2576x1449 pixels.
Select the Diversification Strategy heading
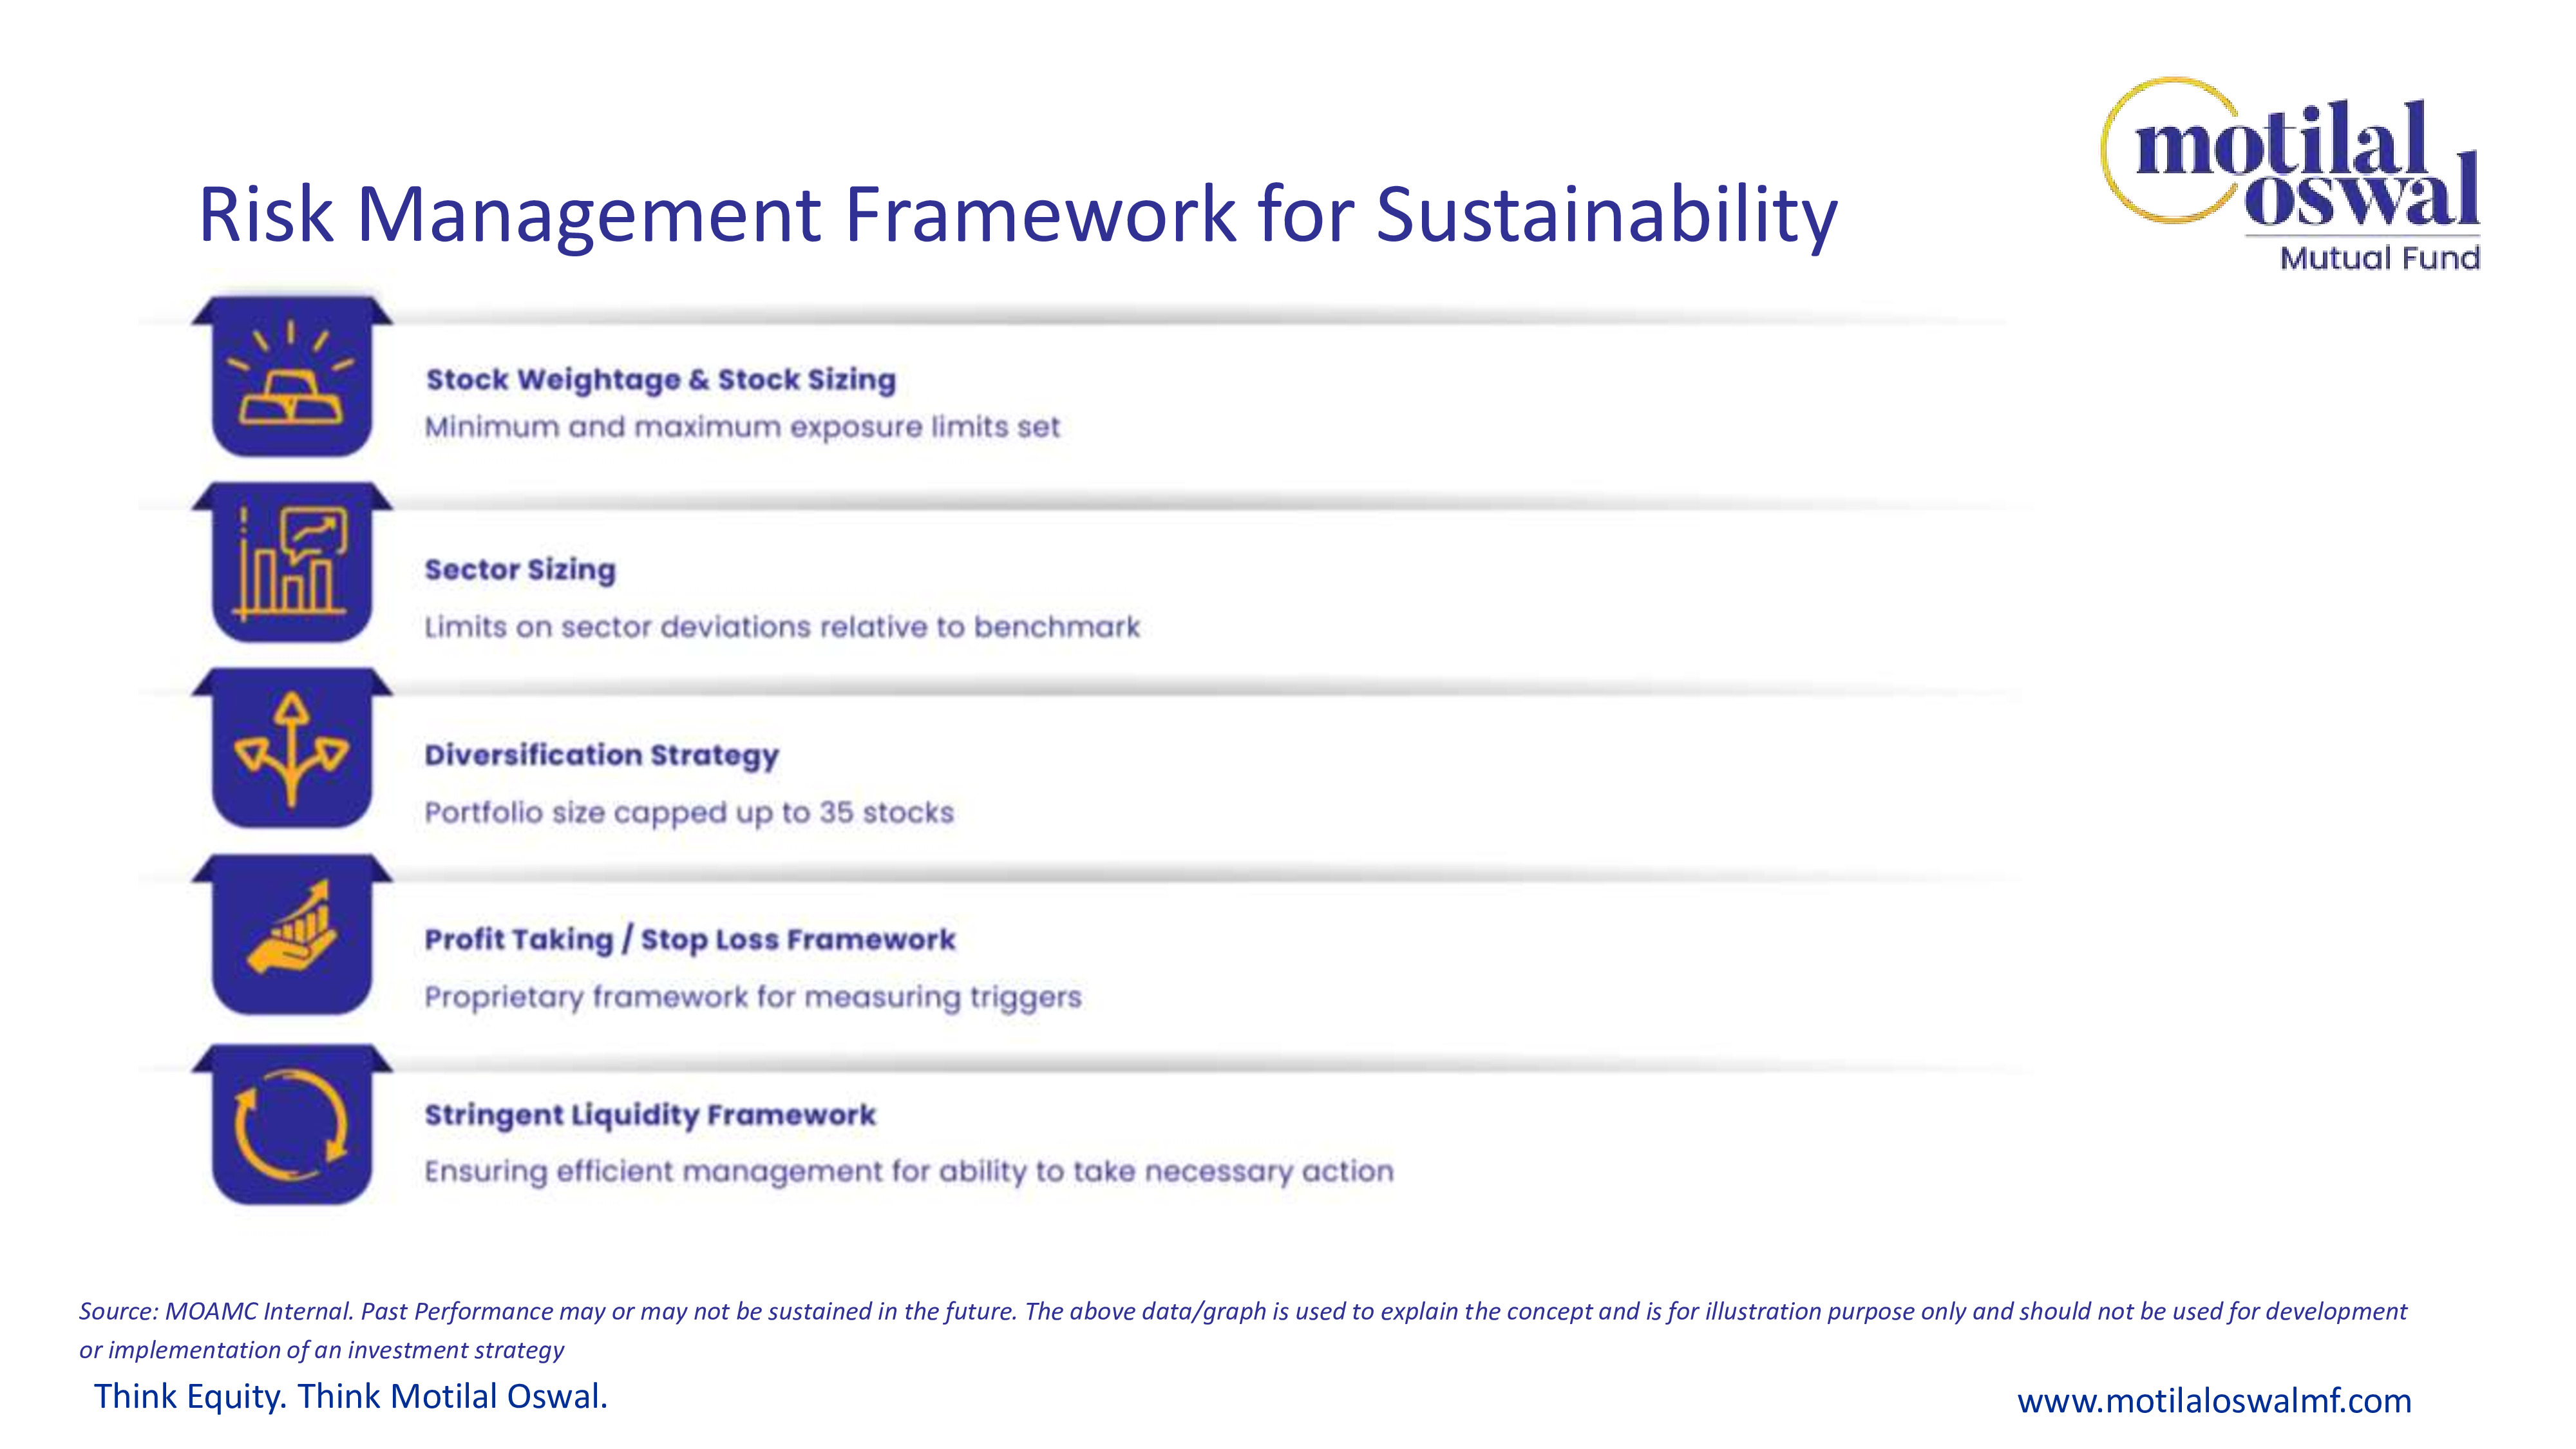coord(601,755)
